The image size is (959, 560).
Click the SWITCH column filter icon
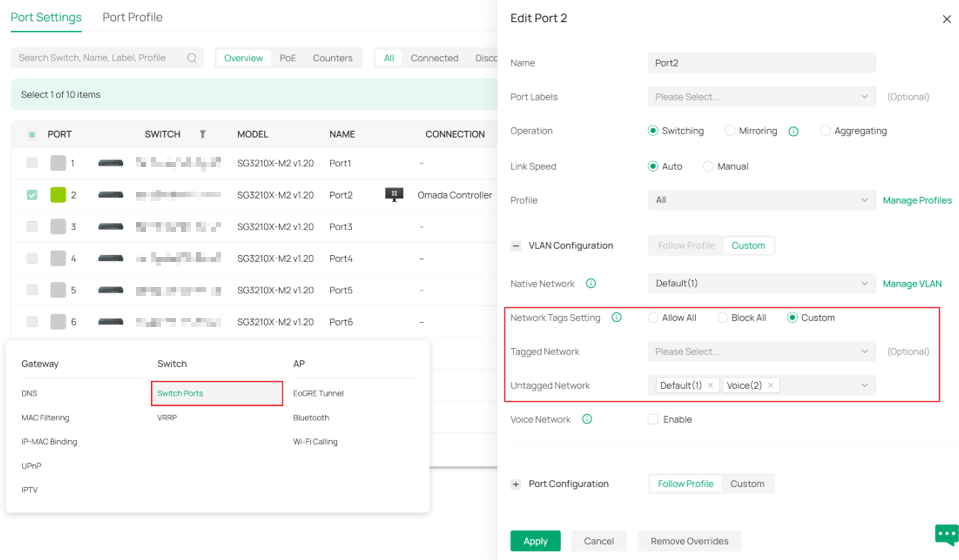click(202, 134)
